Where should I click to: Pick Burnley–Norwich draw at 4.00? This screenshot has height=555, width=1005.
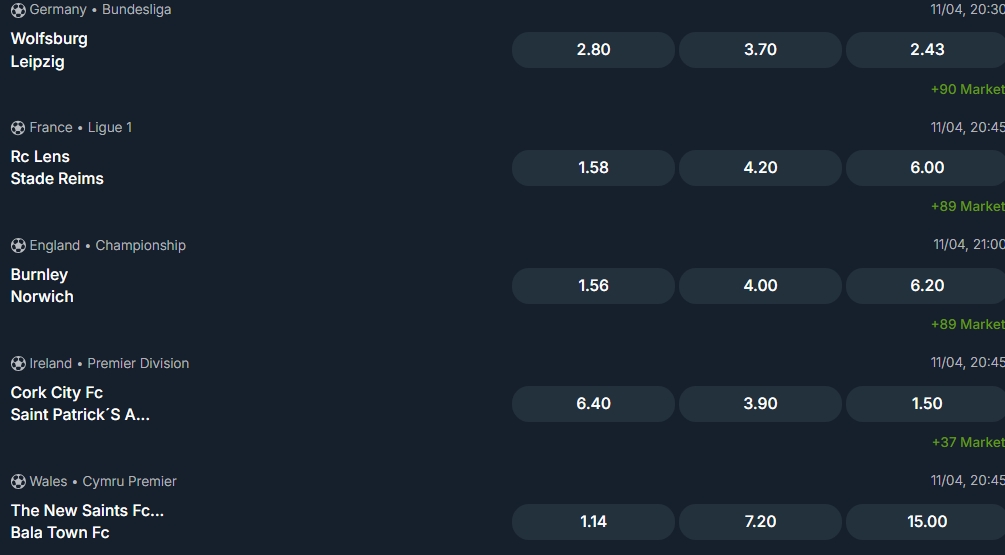pos(760,286)
